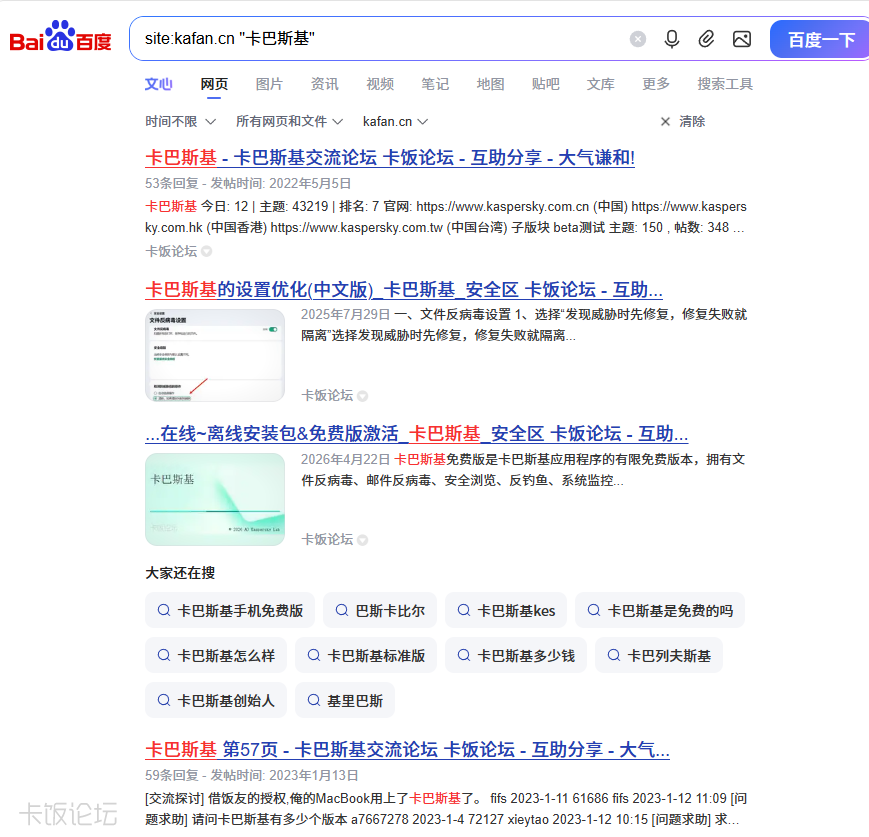Viewport: 869px width, 837px height.
Task: Click the Baidu logo
Action: [x=60, y=37]
